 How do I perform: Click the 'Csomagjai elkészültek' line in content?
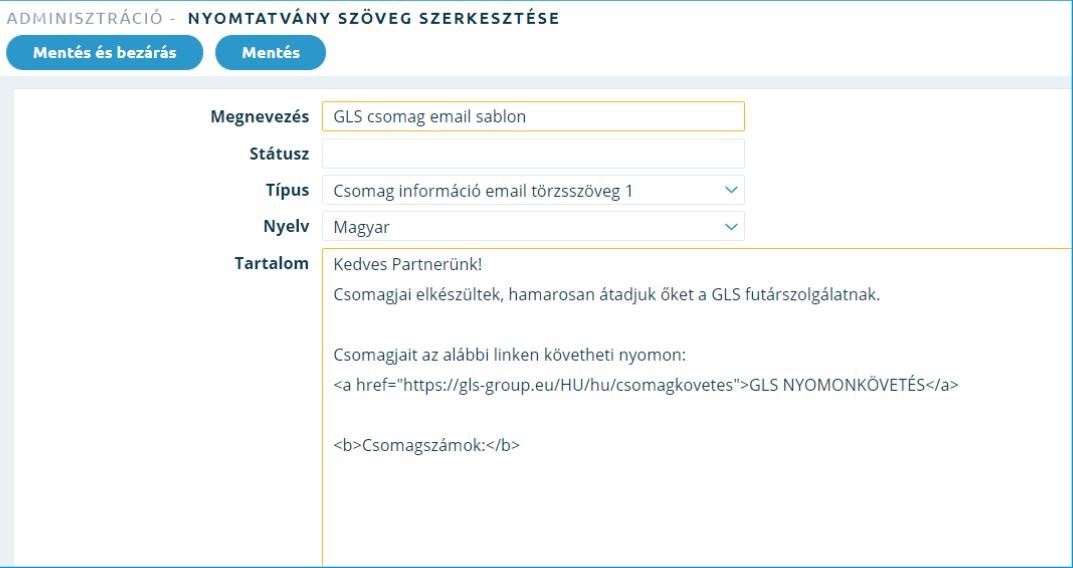coord(606,295)
